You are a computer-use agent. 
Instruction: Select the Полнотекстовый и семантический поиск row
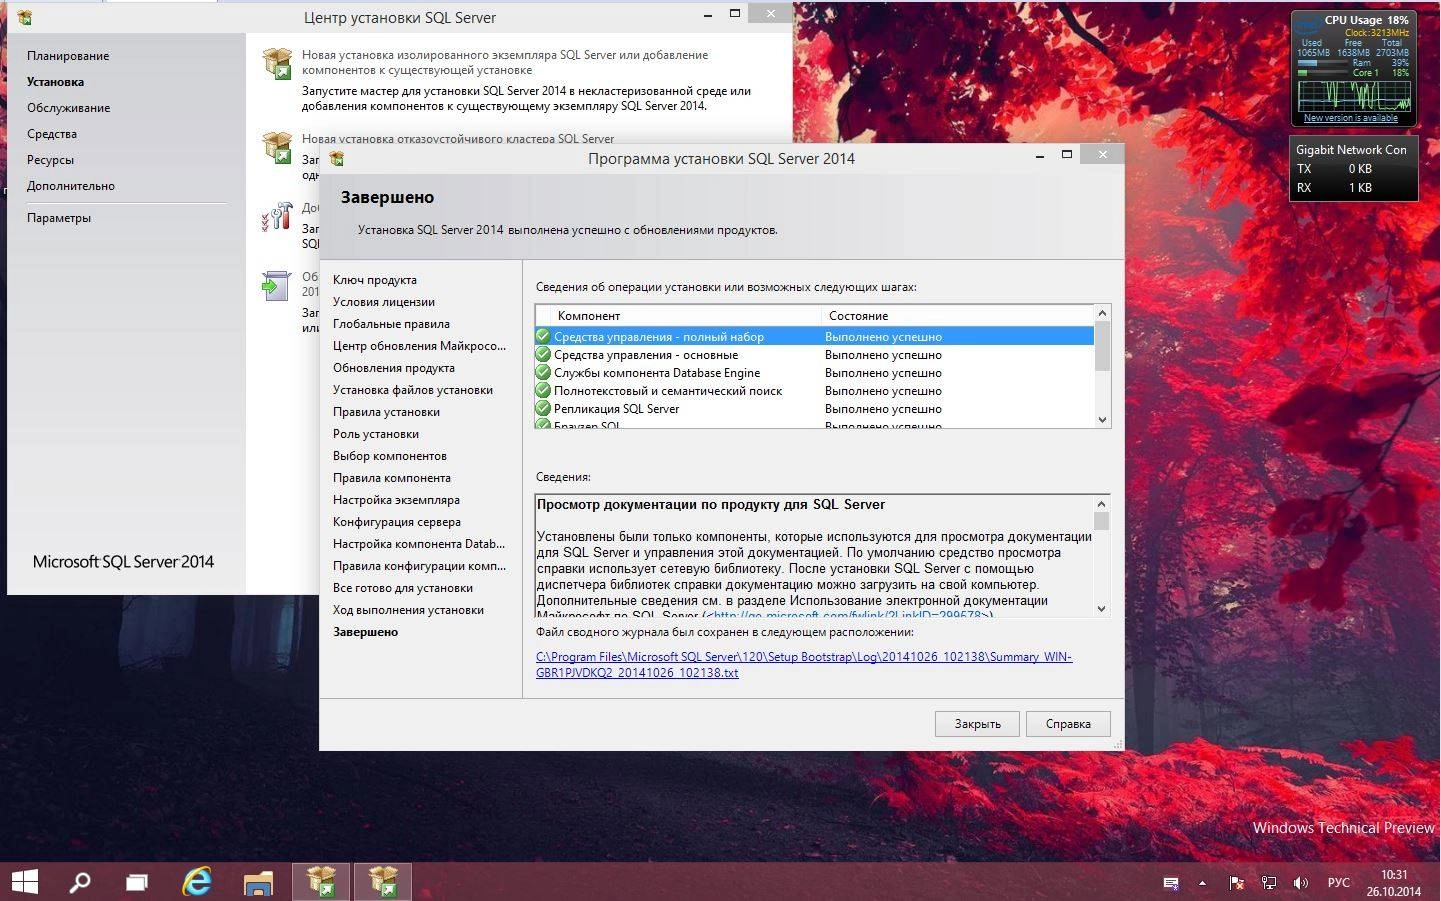tap(814, 391)
